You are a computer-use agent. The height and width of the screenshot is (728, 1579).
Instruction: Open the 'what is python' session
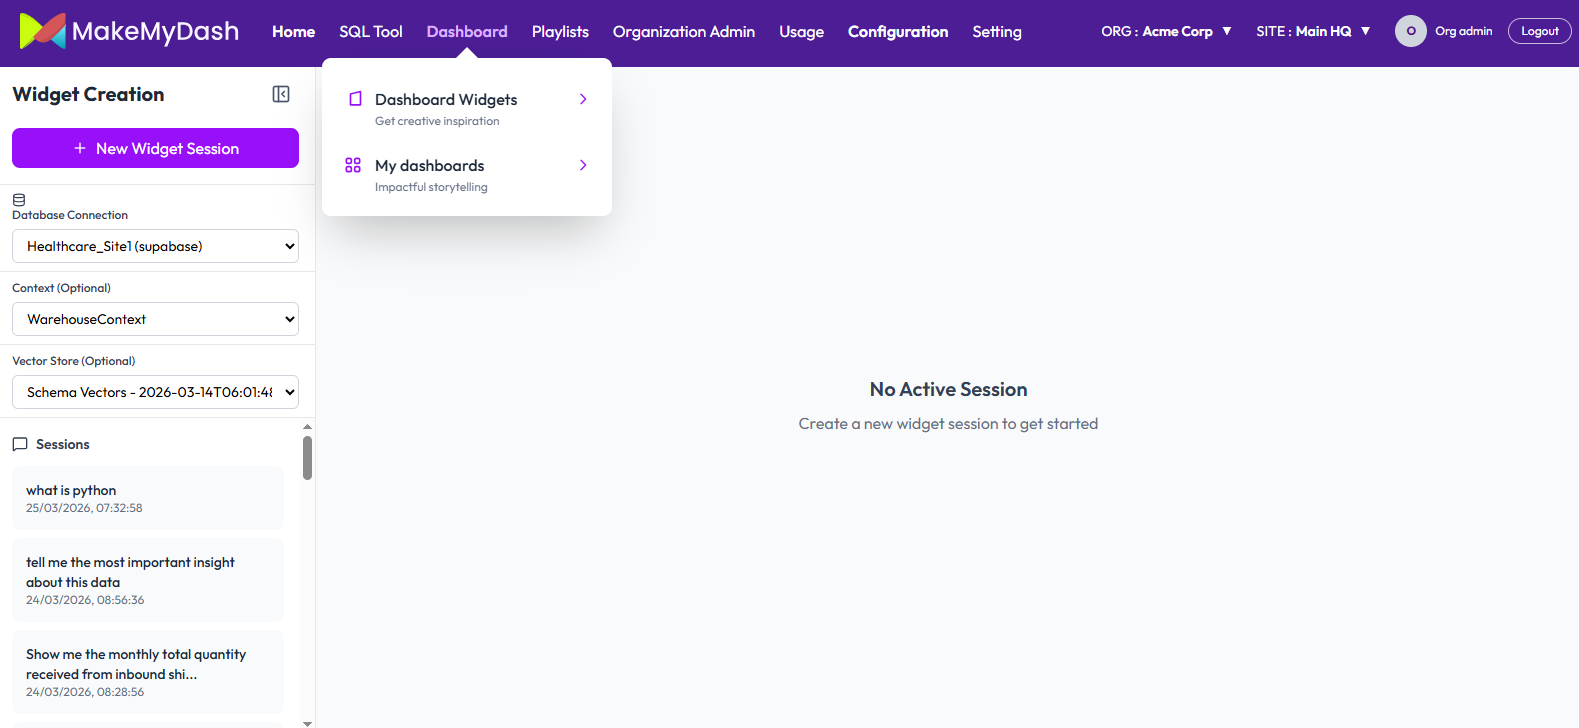(147, 498)
